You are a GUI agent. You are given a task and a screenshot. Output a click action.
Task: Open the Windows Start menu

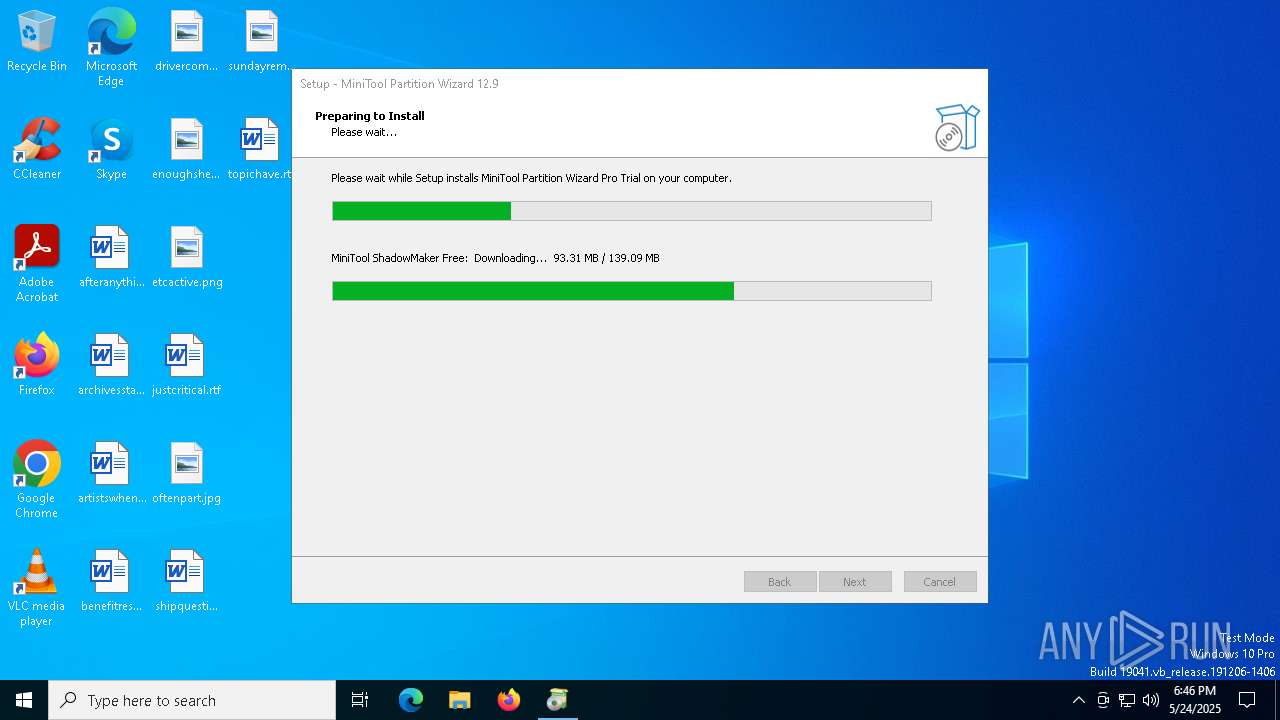(x=24, y=700)
